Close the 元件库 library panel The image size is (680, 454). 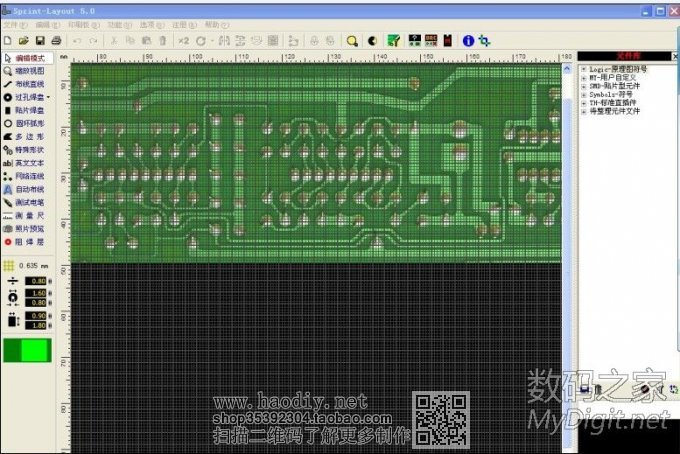pyautogui.click(x=671, y=57)
